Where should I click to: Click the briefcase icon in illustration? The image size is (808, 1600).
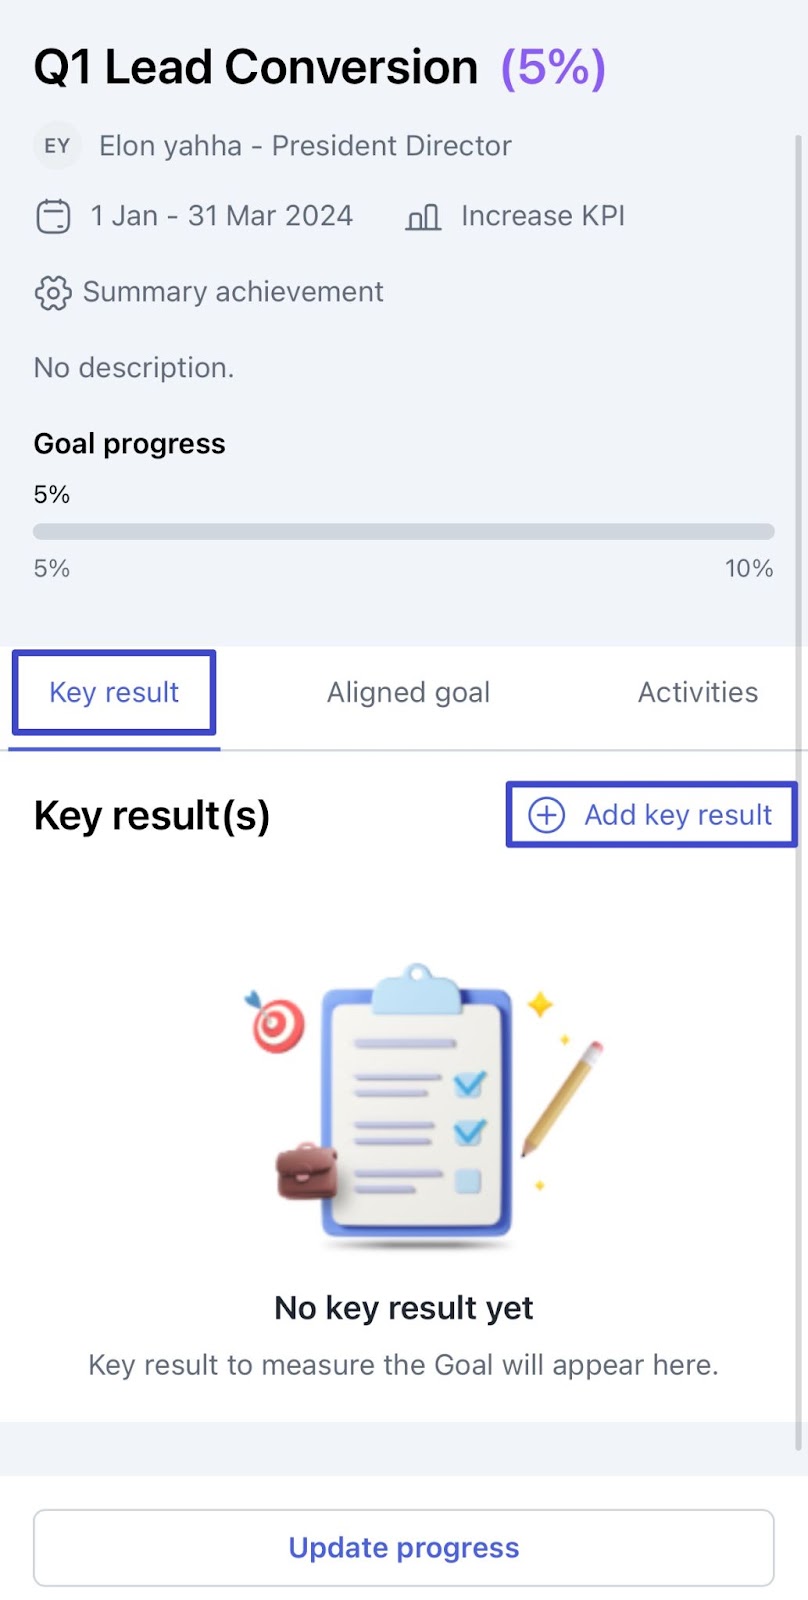(307, 1171)
